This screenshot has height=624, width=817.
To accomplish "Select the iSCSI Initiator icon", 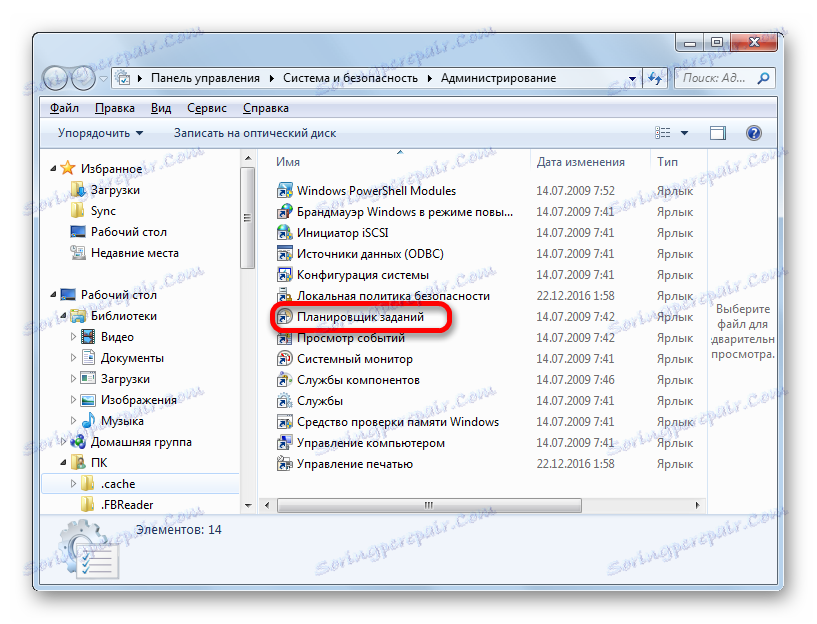I will [x=284, y=233].
